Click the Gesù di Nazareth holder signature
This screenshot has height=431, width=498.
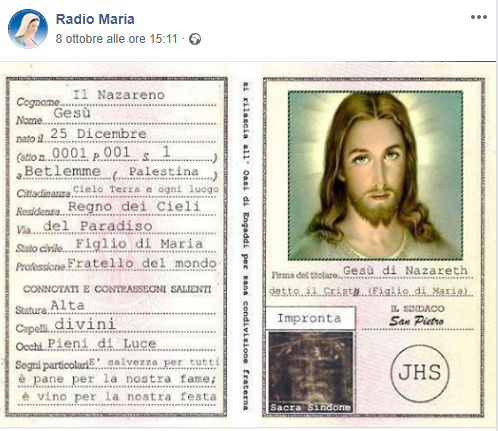(x=405, y=270)
